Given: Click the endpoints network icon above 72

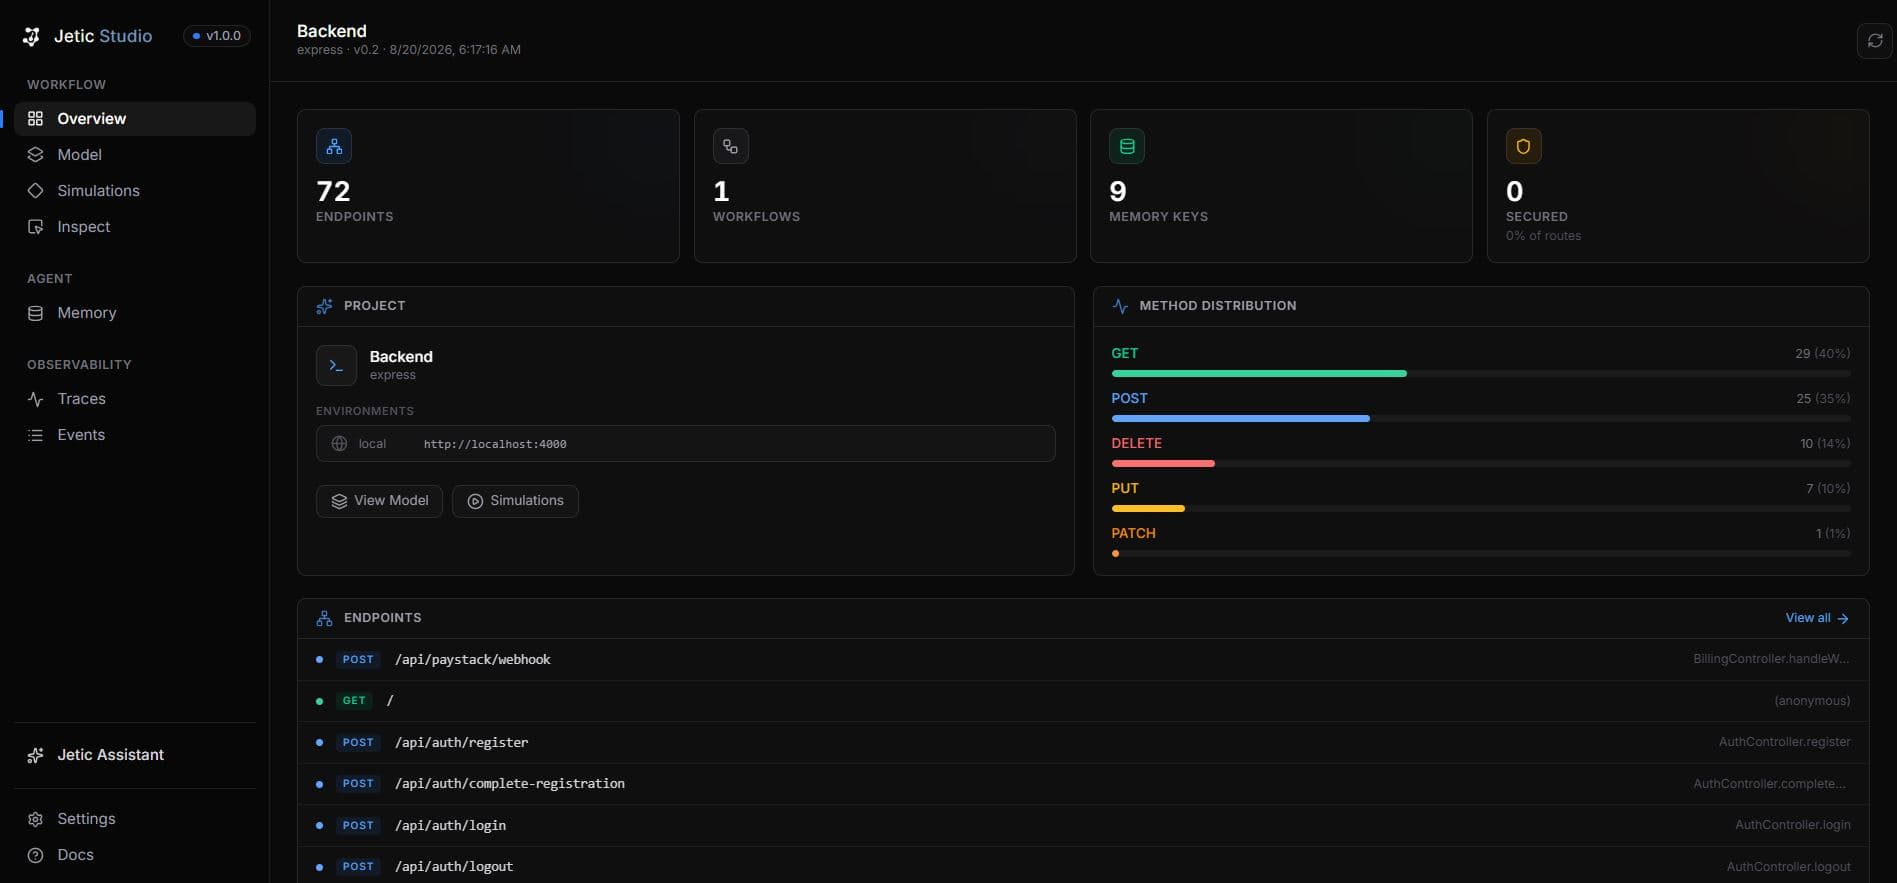Looking at the screenshot, I should 334,146.
